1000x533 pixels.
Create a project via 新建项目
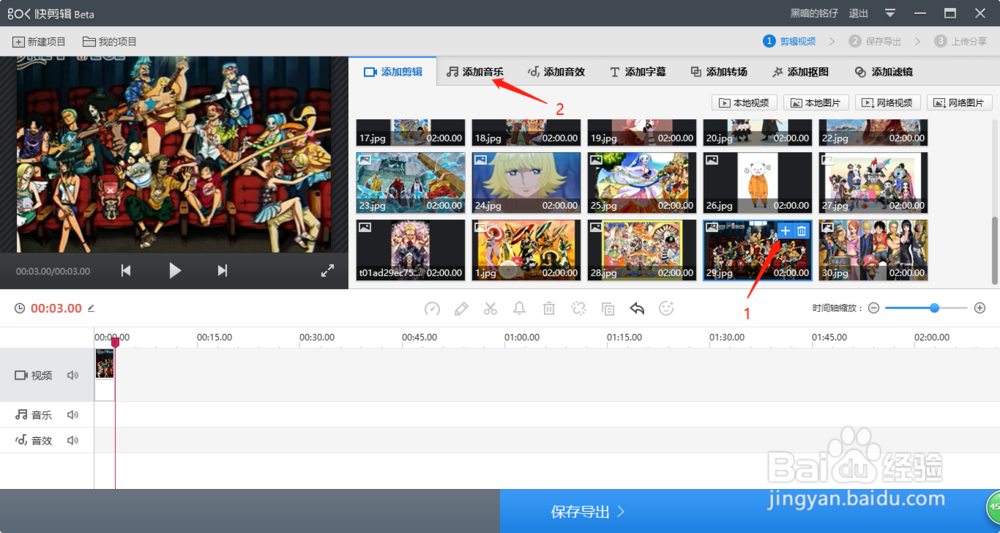coord(39,41)
